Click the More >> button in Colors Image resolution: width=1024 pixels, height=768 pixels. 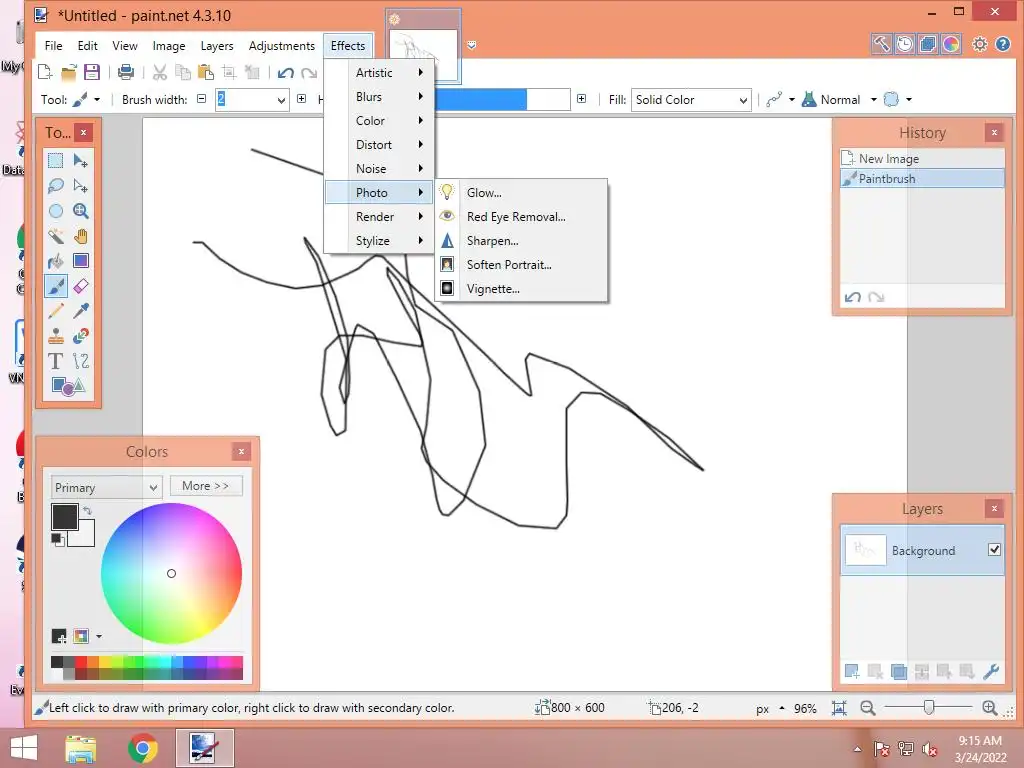click(206, 486)
